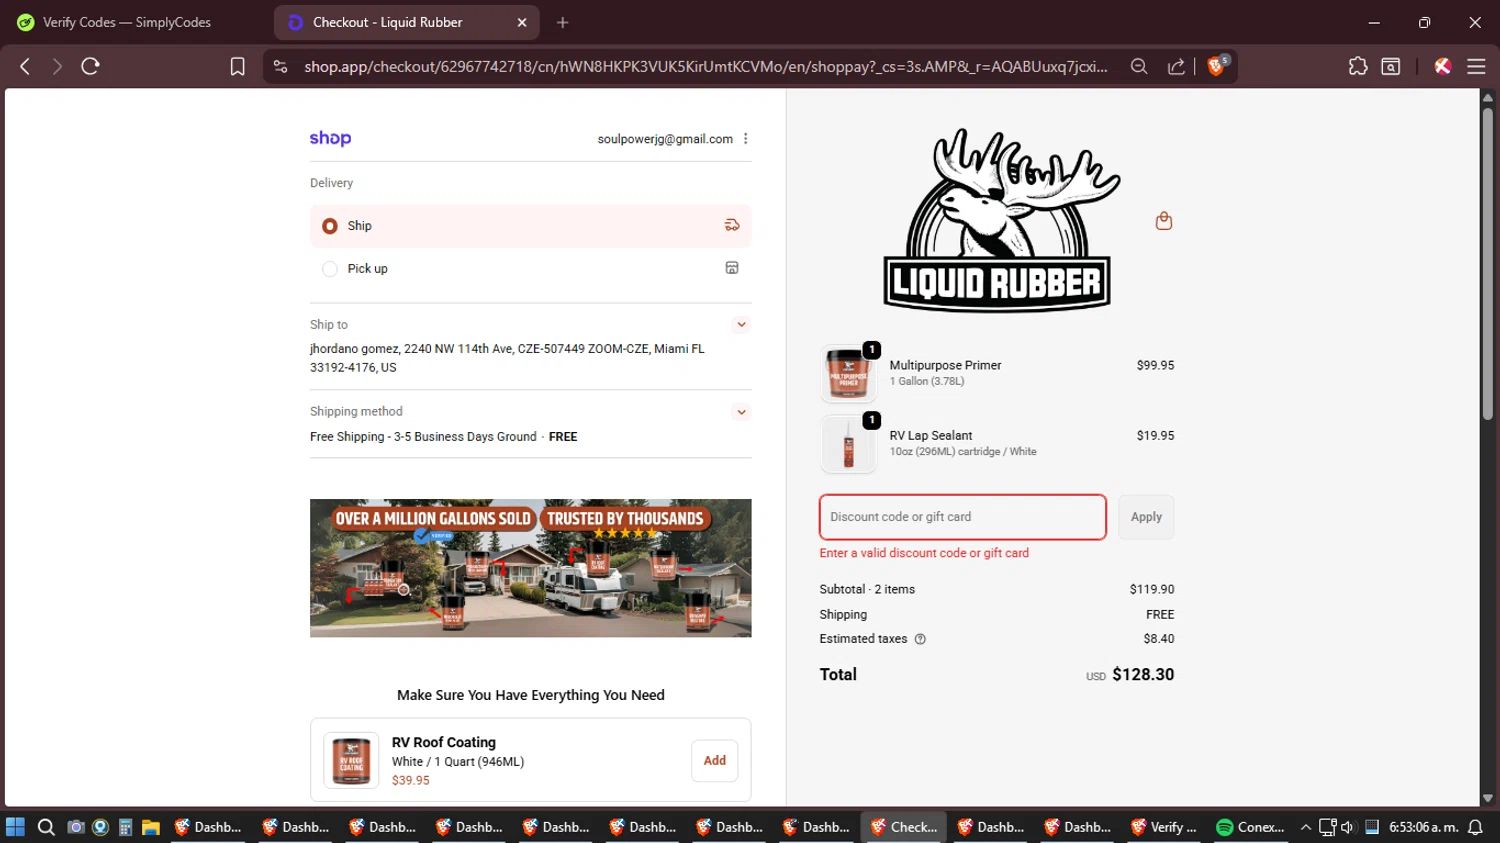Go back to the previous page
The height and width of the screenshot is (843, 1500).
coord(25,66)
